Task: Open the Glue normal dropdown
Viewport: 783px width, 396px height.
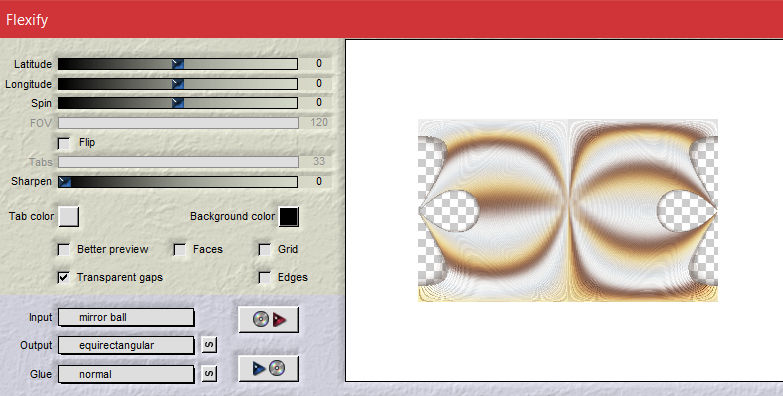Action: tap(126, 374)
